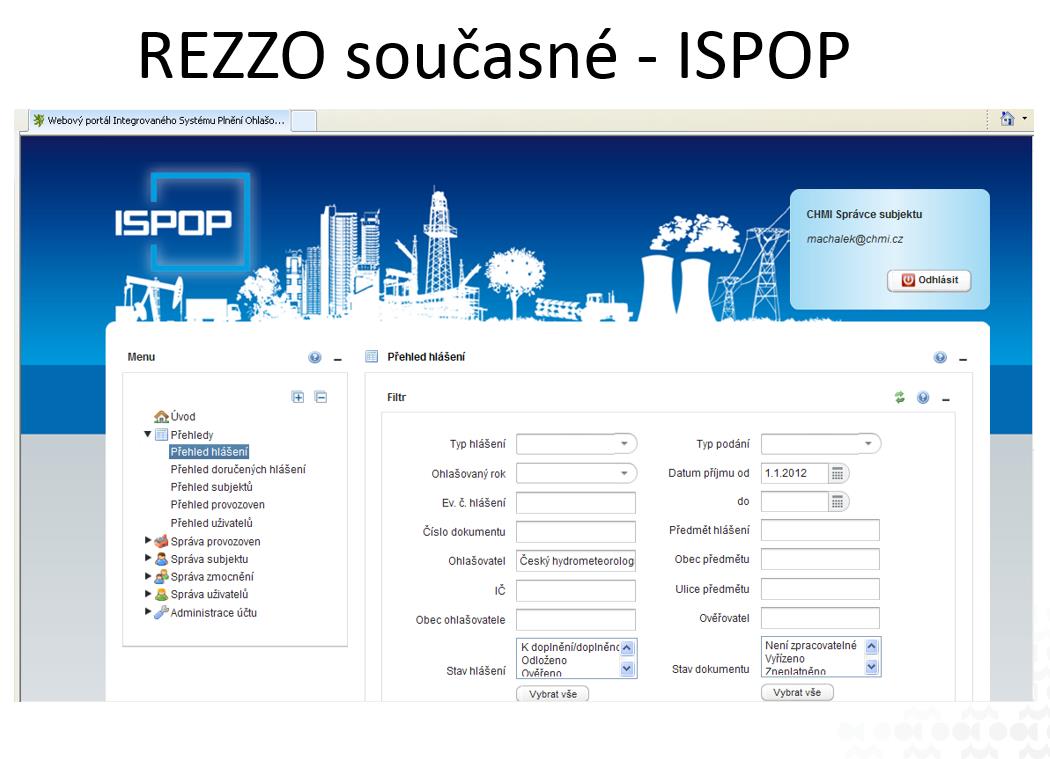The height and width of the screenshot is (759, 1050).
Task: Select 'Není zpracovatelné' in Stav dokumentu
Action: coord(810,645)
